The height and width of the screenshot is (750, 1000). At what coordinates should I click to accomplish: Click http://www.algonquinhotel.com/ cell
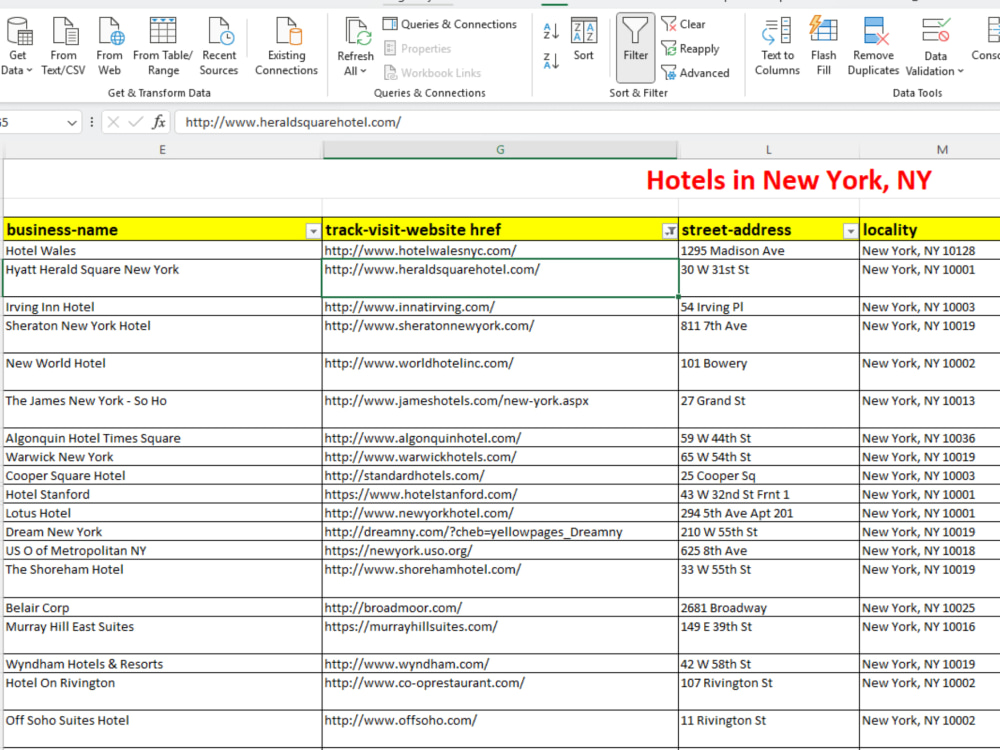[x=500, y=438]
